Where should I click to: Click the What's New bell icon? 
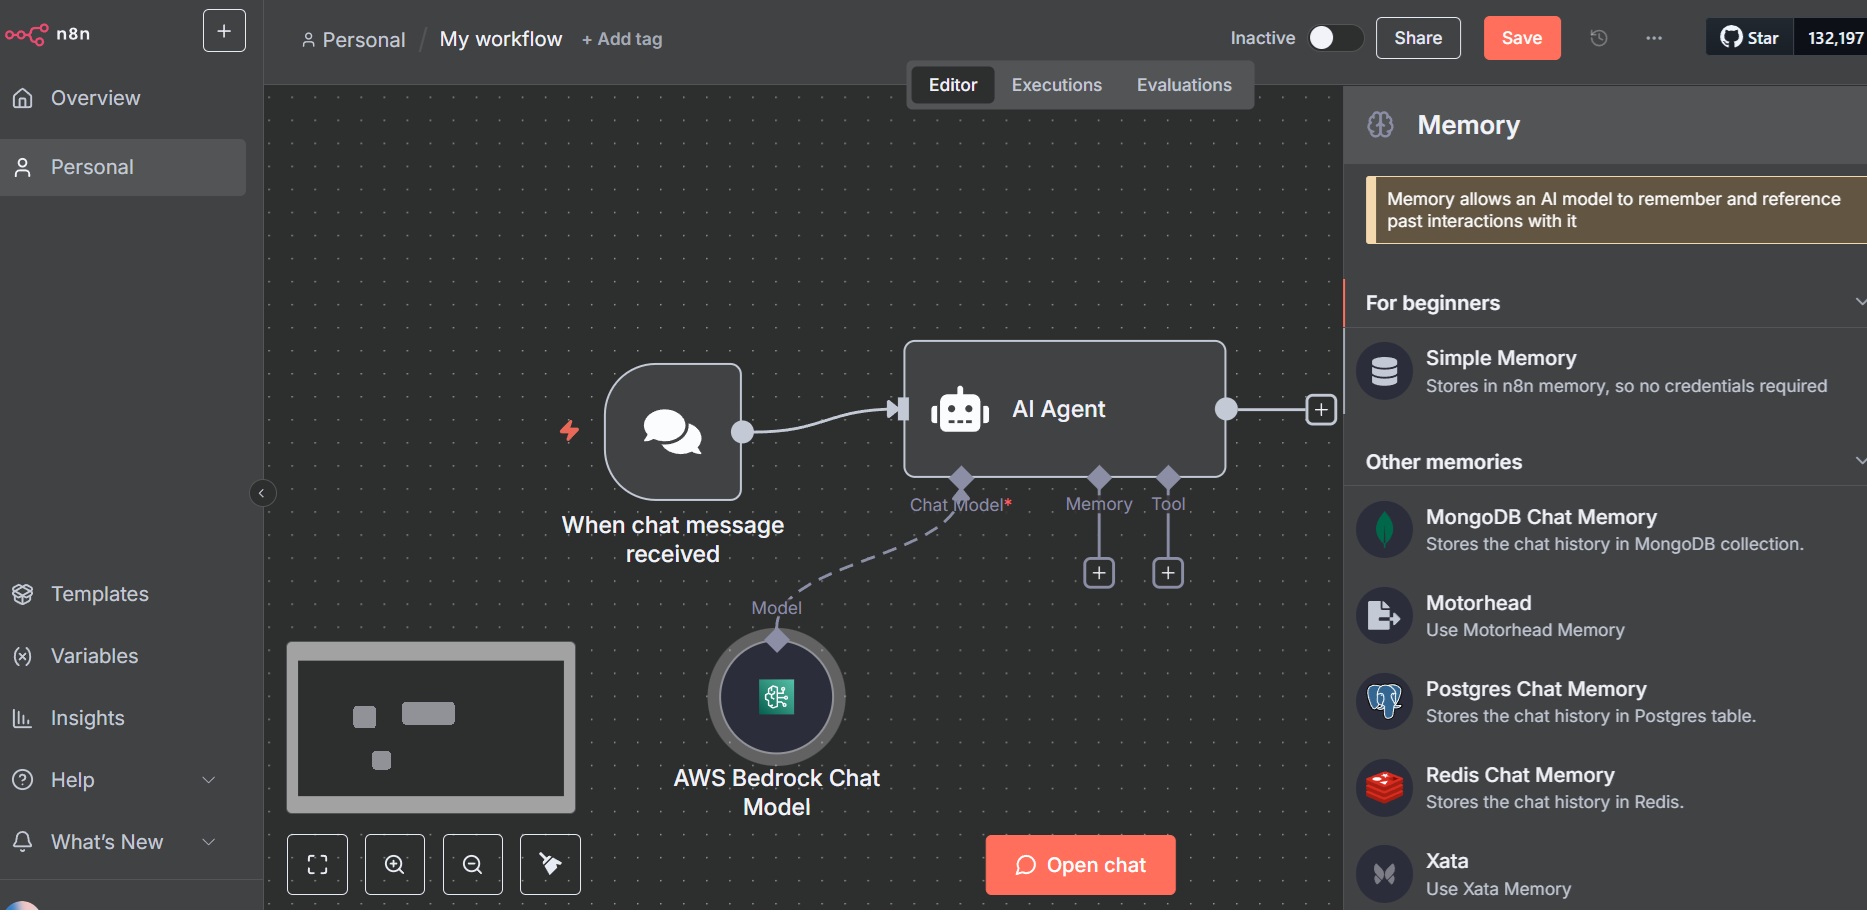[23, 841]
